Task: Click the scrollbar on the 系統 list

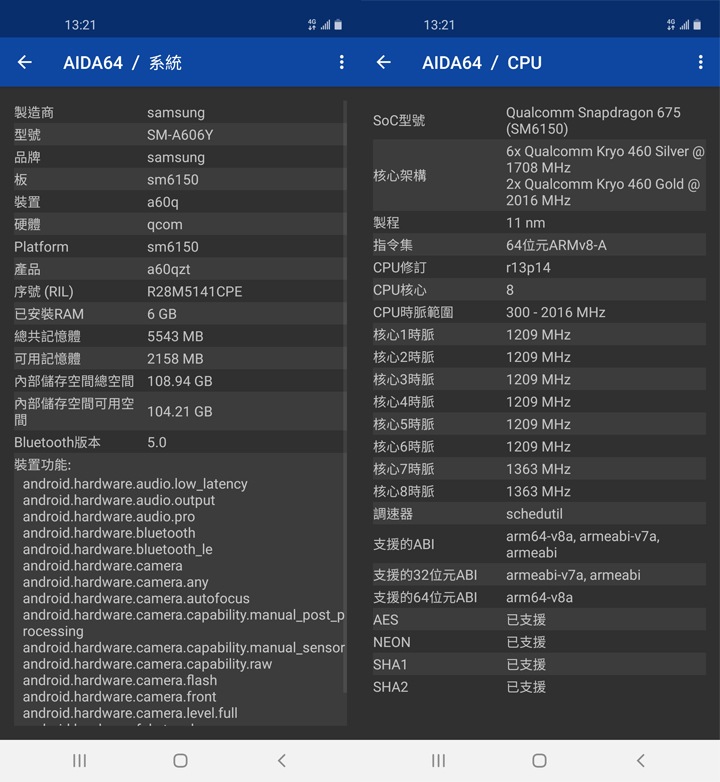Action: coord(345,396)
